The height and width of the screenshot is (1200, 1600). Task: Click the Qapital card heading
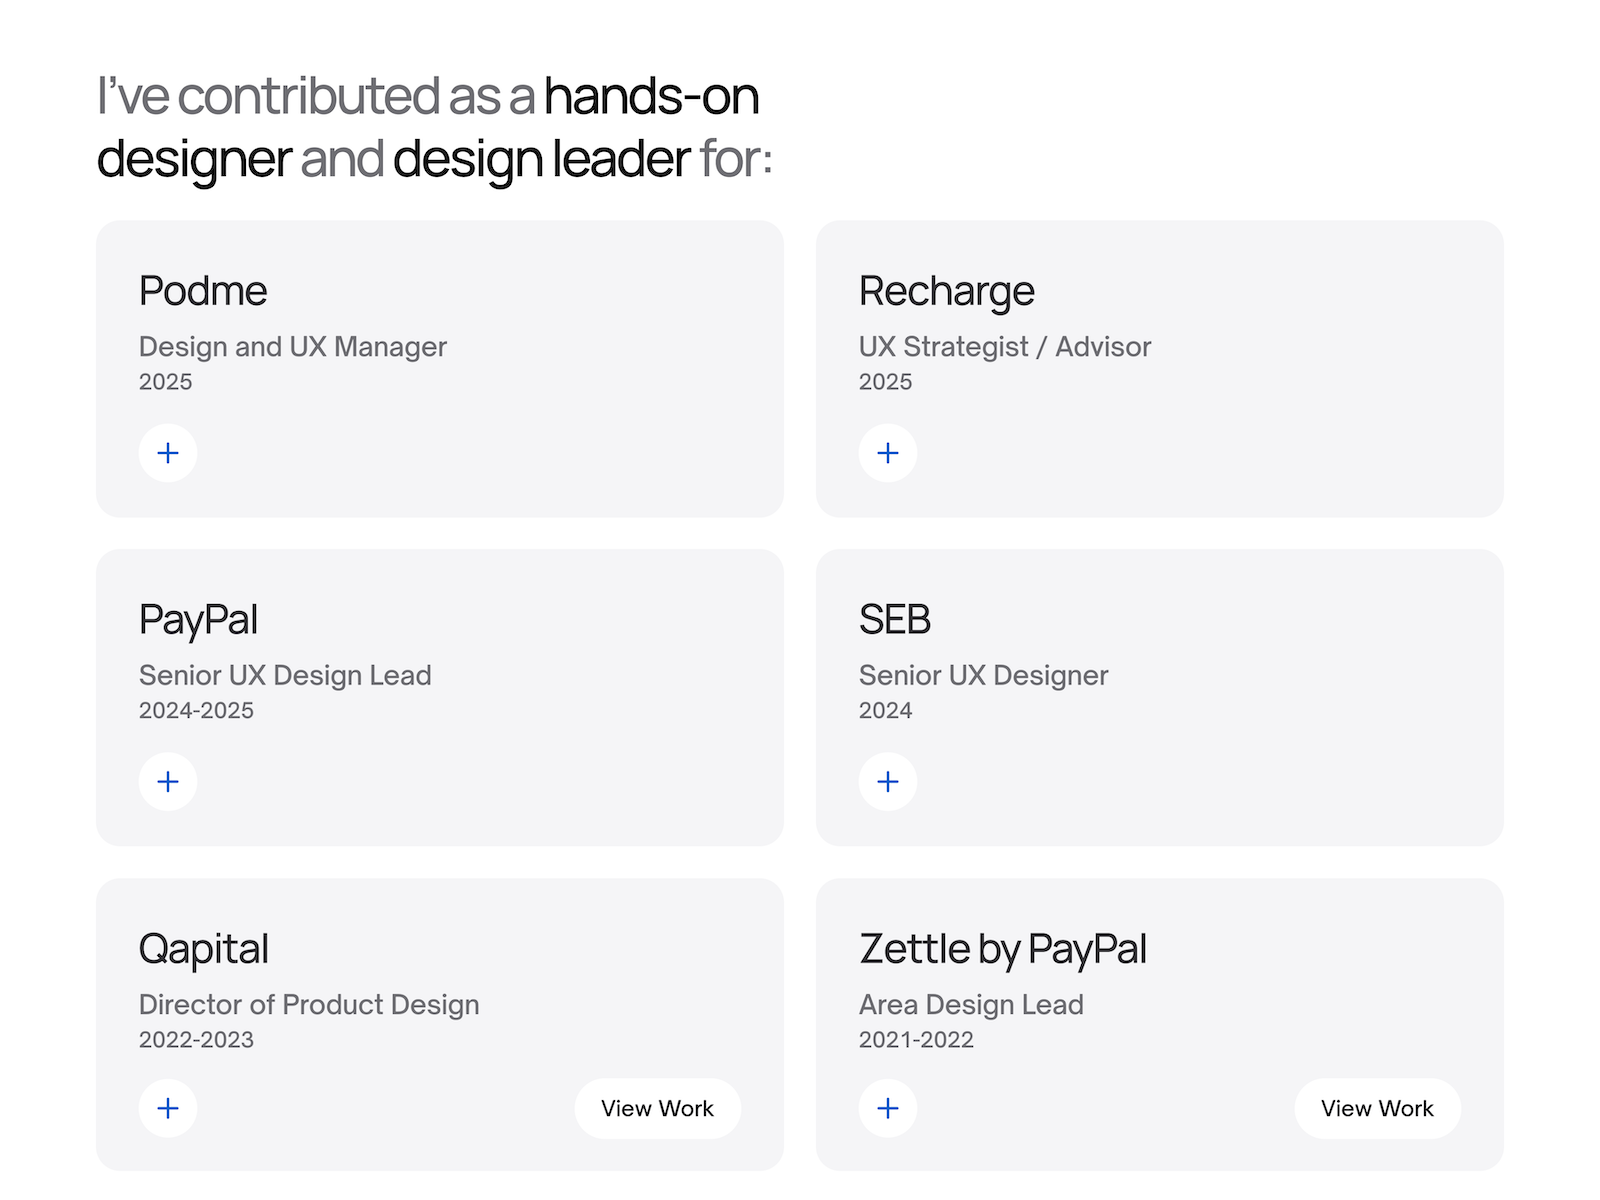(204, 949)
